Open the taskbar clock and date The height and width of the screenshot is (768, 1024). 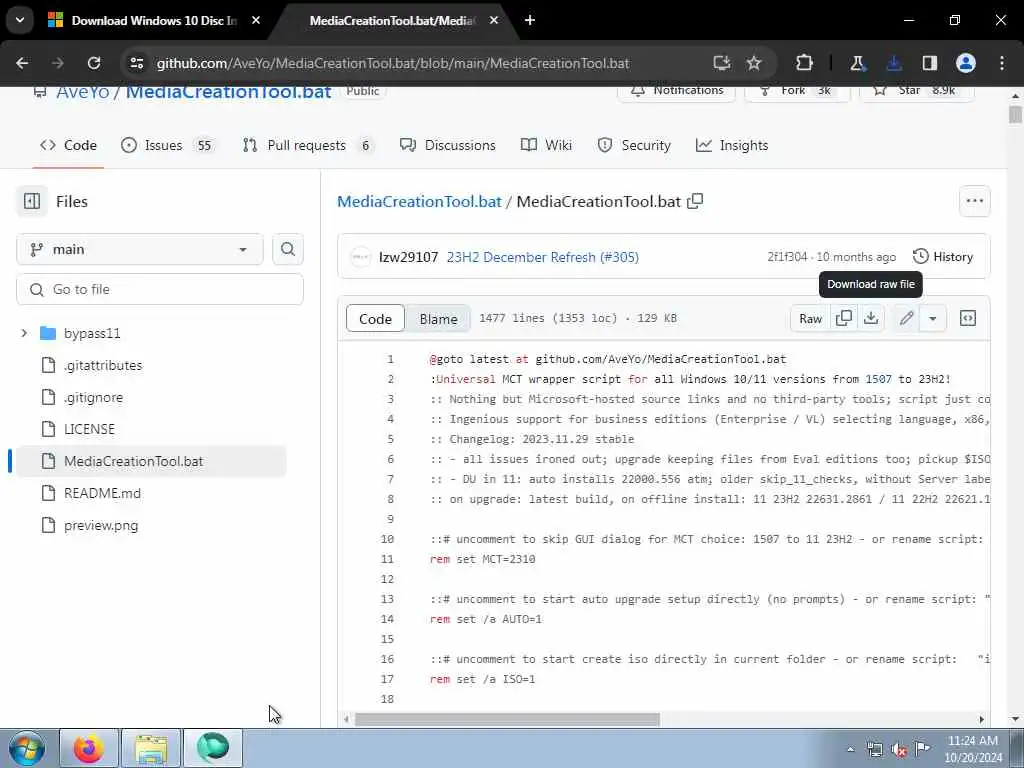(973, 749)
